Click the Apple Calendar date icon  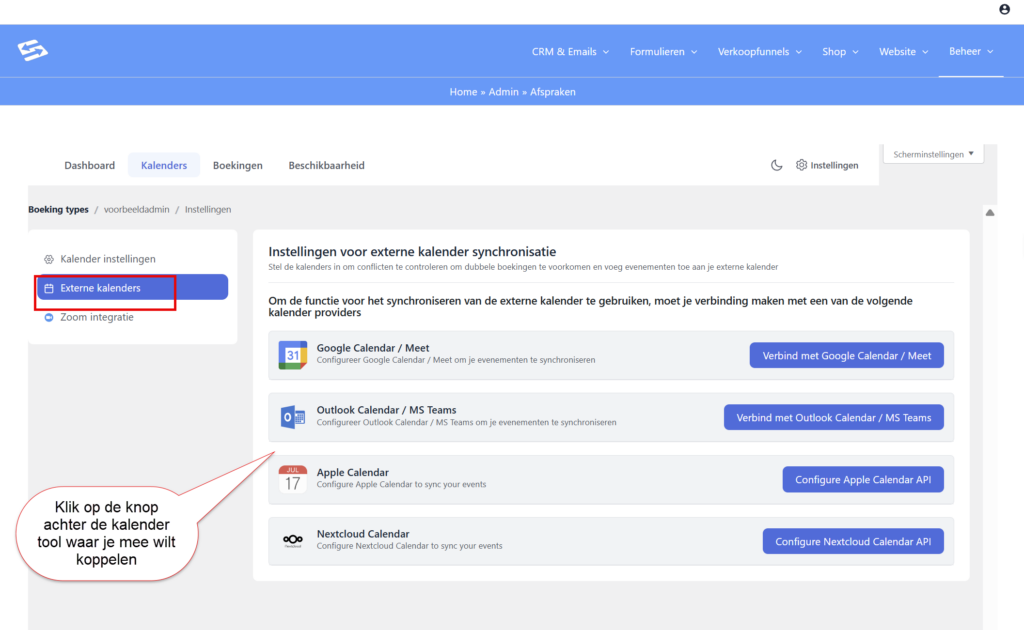click(x=292, y=479)
